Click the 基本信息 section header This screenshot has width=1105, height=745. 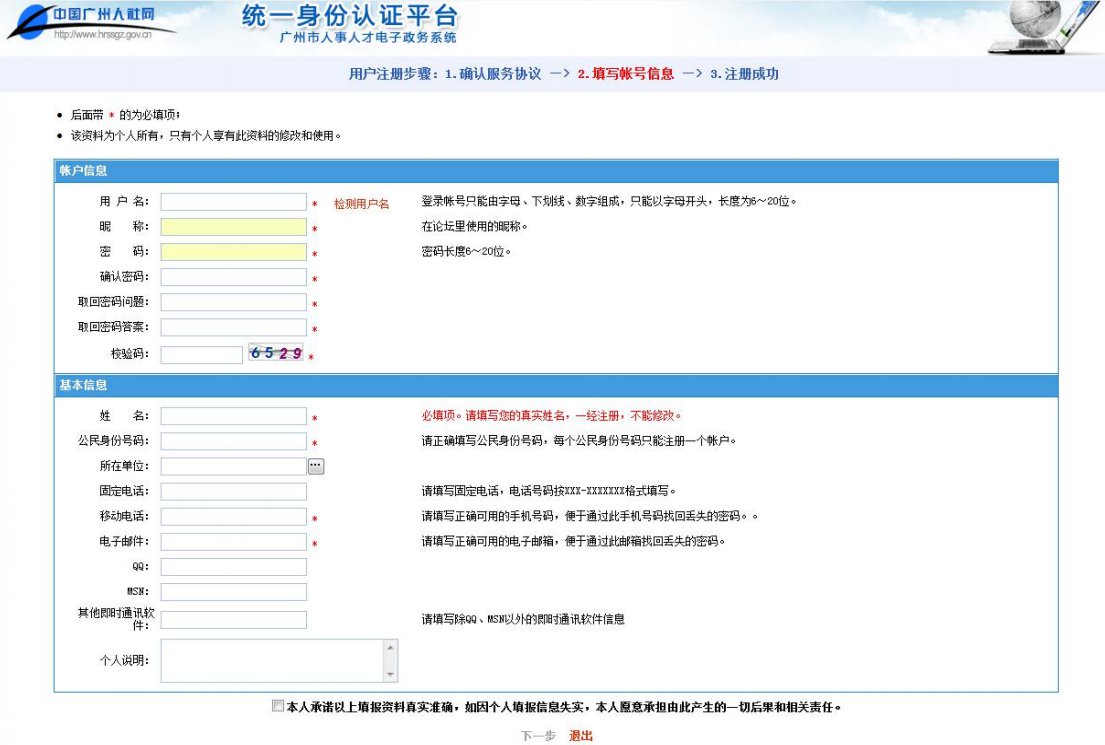pyautogui.click(x=556, y=386)
